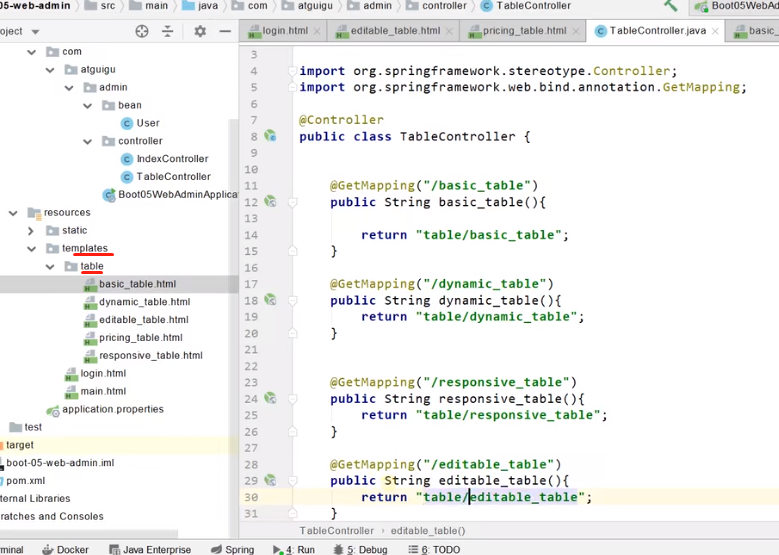Click the green build hammer icon
Image resolution: width=779 pixels, height=555 pixels.
tap(670, 5)
